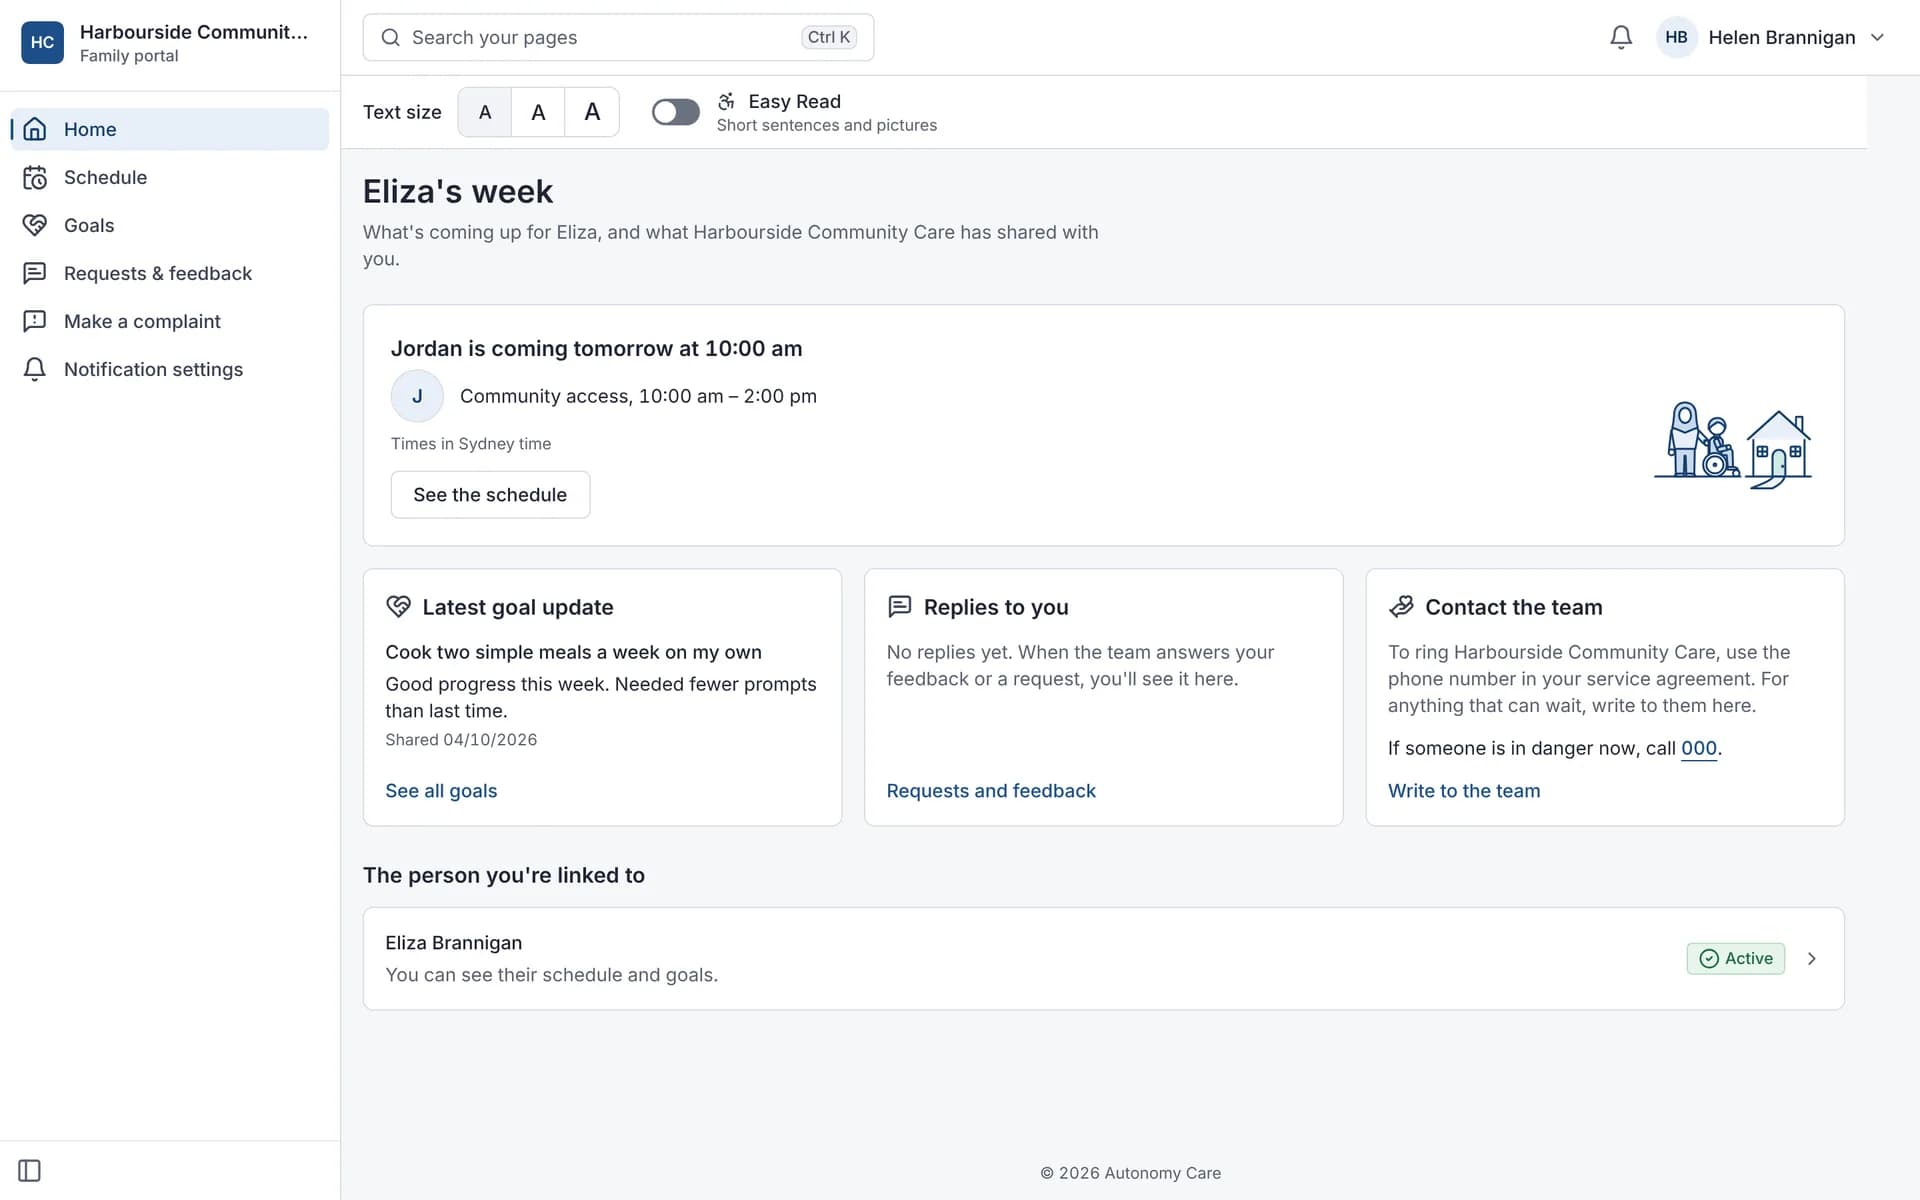Click the handshake icon beside Contact the team
The width and height of the screenshot is (1920, 1200).
[1400, 606]
